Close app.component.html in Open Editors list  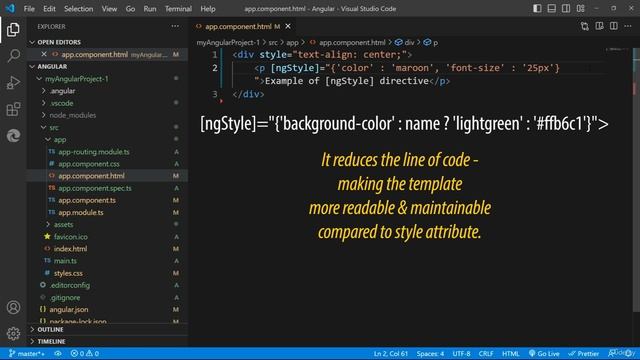[x=44, y=54]
